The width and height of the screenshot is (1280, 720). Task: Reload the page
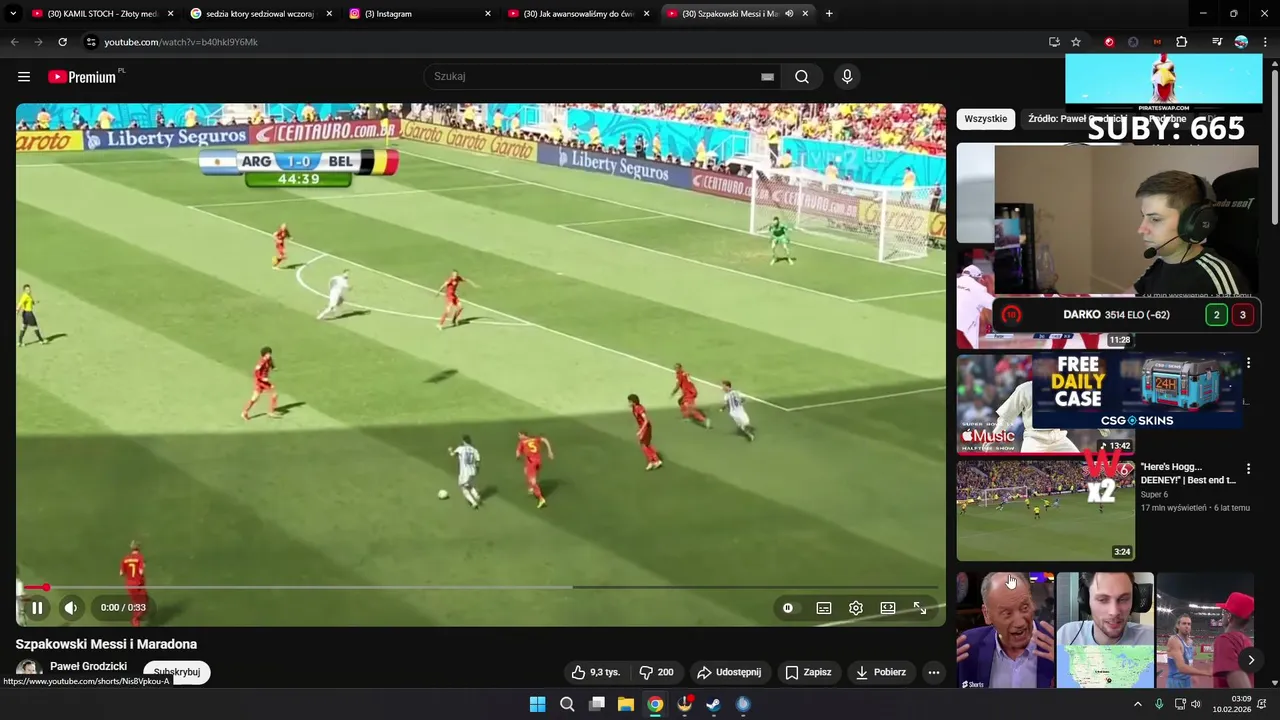click(x=62, y=42)
